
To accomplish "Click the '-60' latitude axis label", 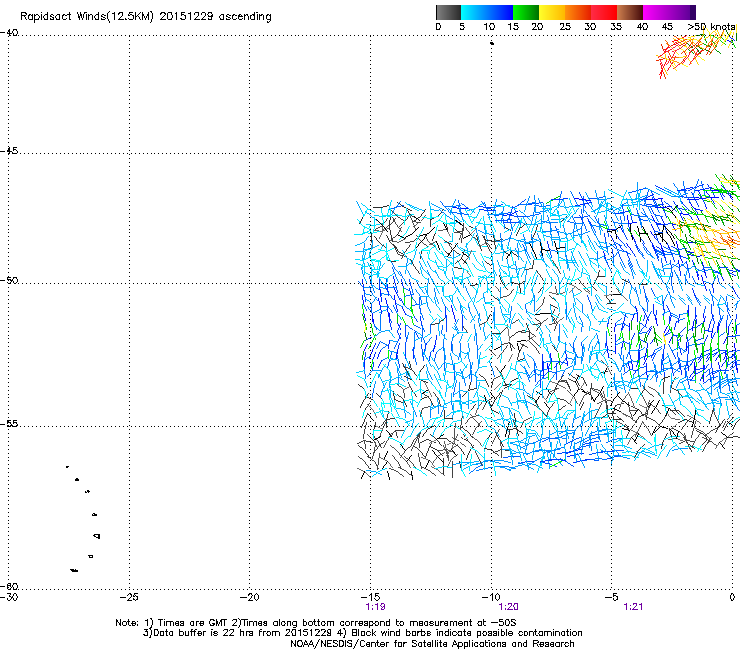I will (9, 586).
